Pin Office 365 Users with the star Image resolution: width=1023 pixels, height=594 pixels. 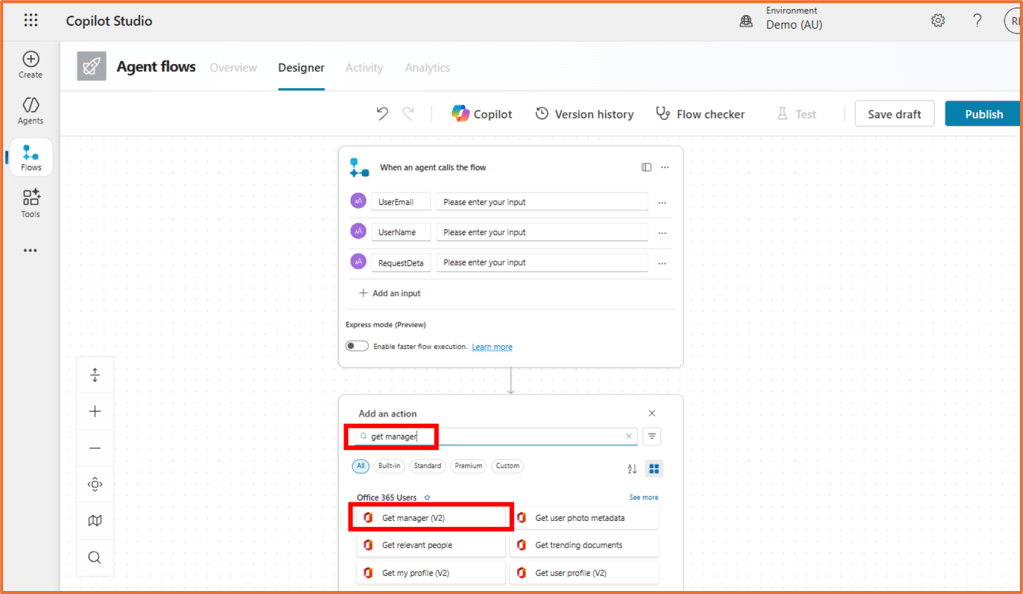point(426,497)
